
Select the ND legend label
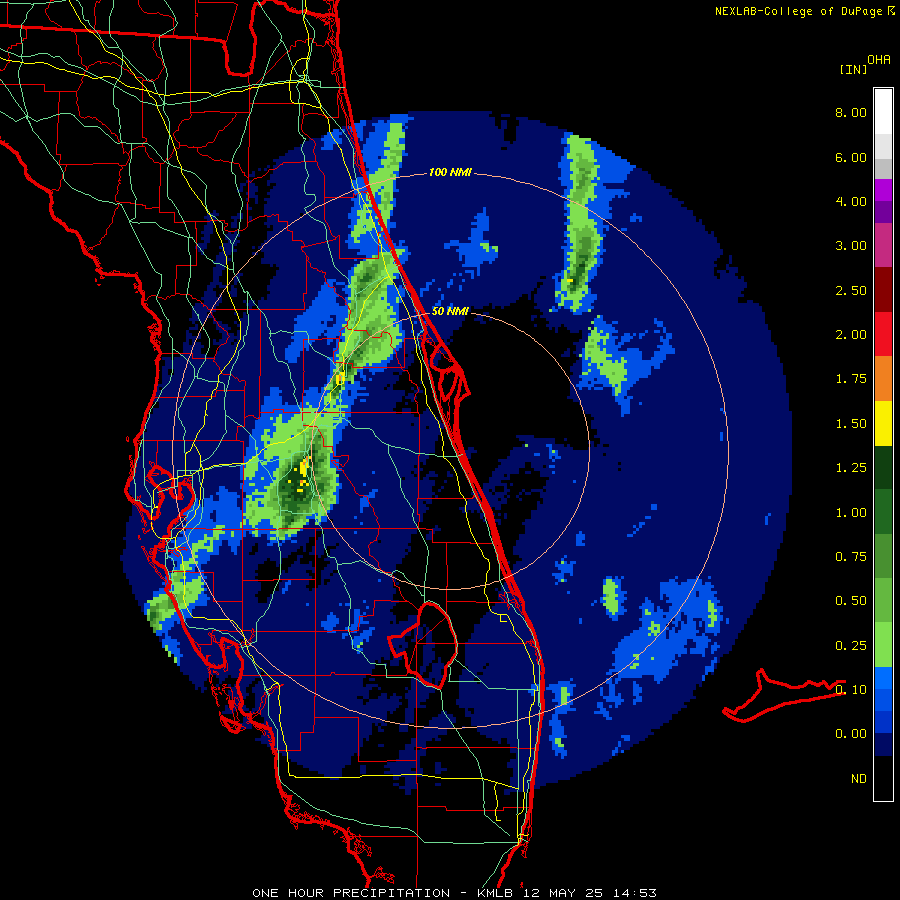click(859, 779)
